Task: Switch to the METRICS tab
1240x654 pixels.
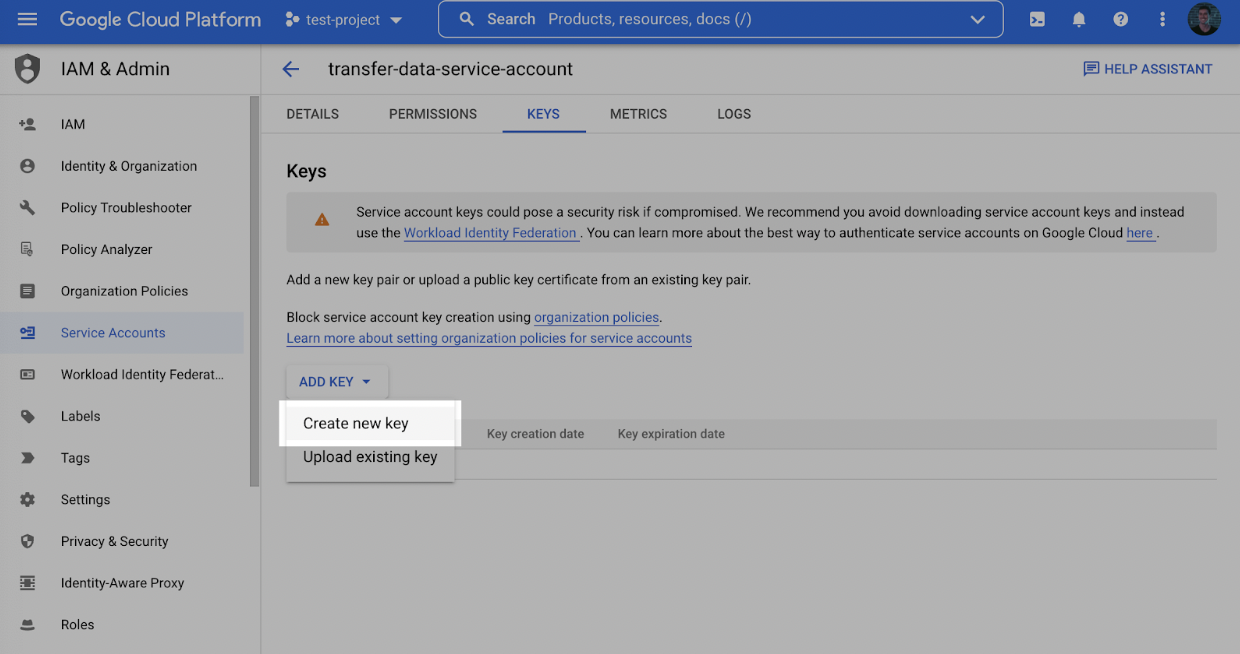Action: 639,114
